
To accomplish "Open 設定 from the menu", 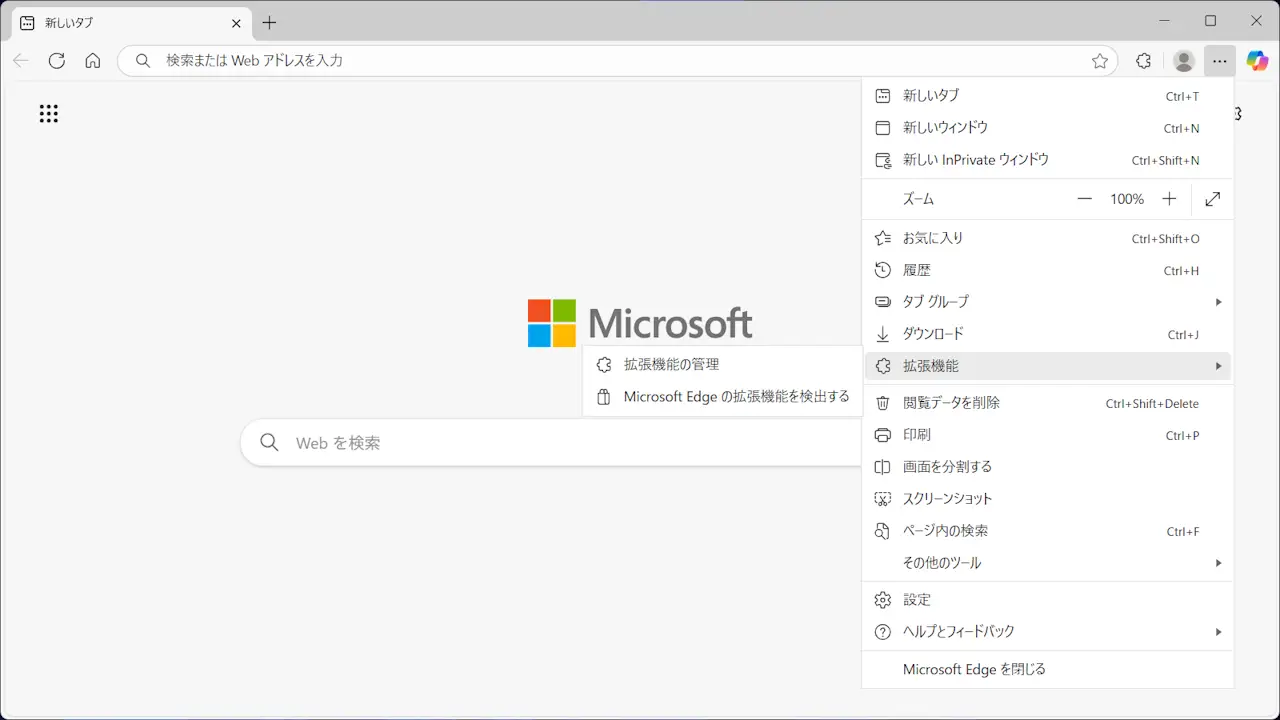I will point(917,600).
